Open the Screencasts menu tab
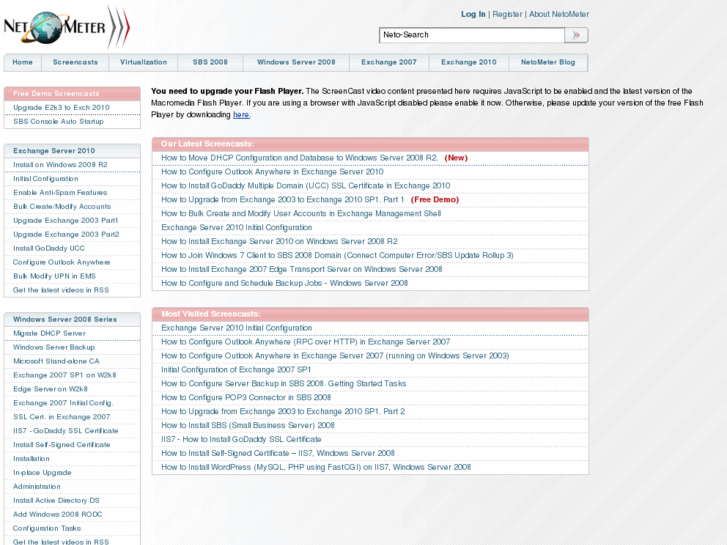 coord(75,62)
